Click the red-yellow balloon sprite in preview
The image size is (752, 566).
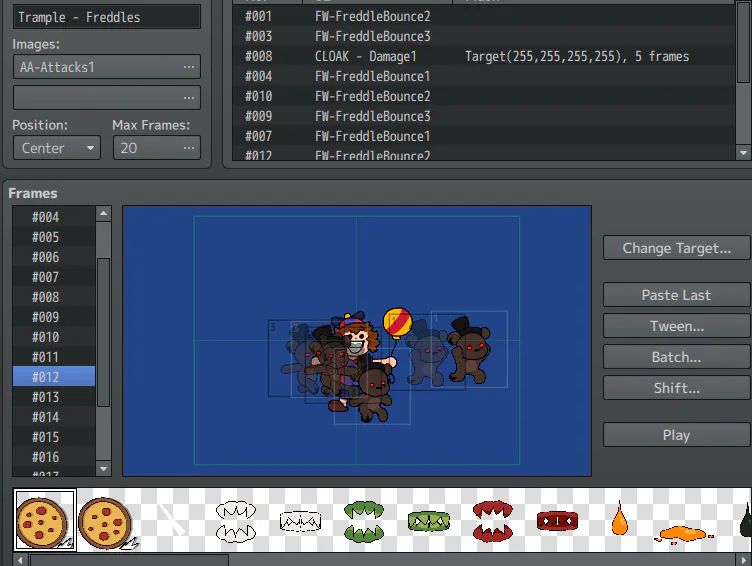coord(398,322)
